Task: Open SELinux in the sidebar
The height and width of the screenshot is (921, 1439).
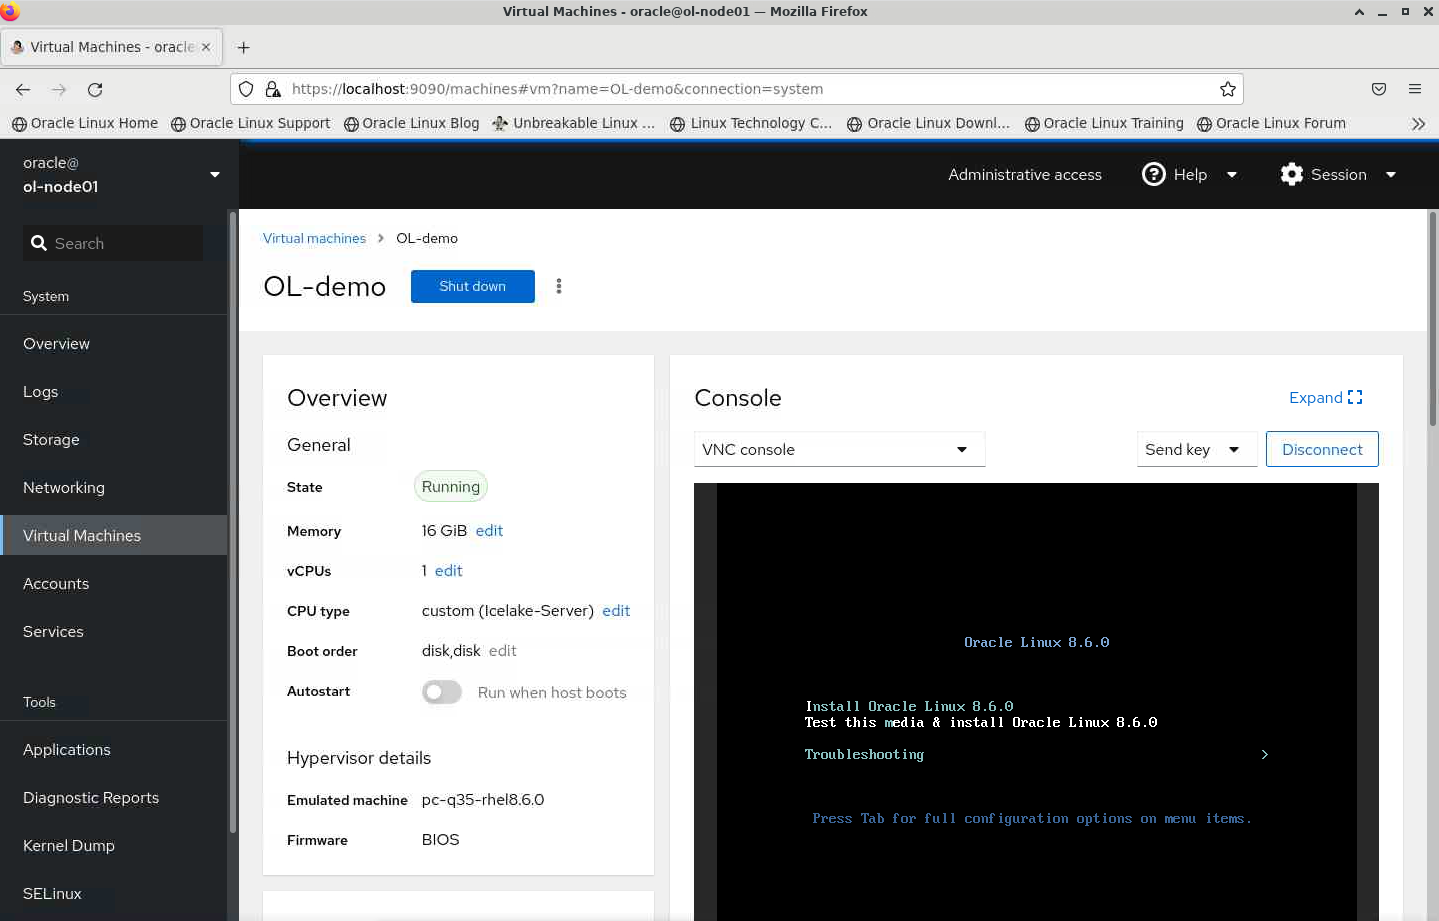Action: [114, 893]
